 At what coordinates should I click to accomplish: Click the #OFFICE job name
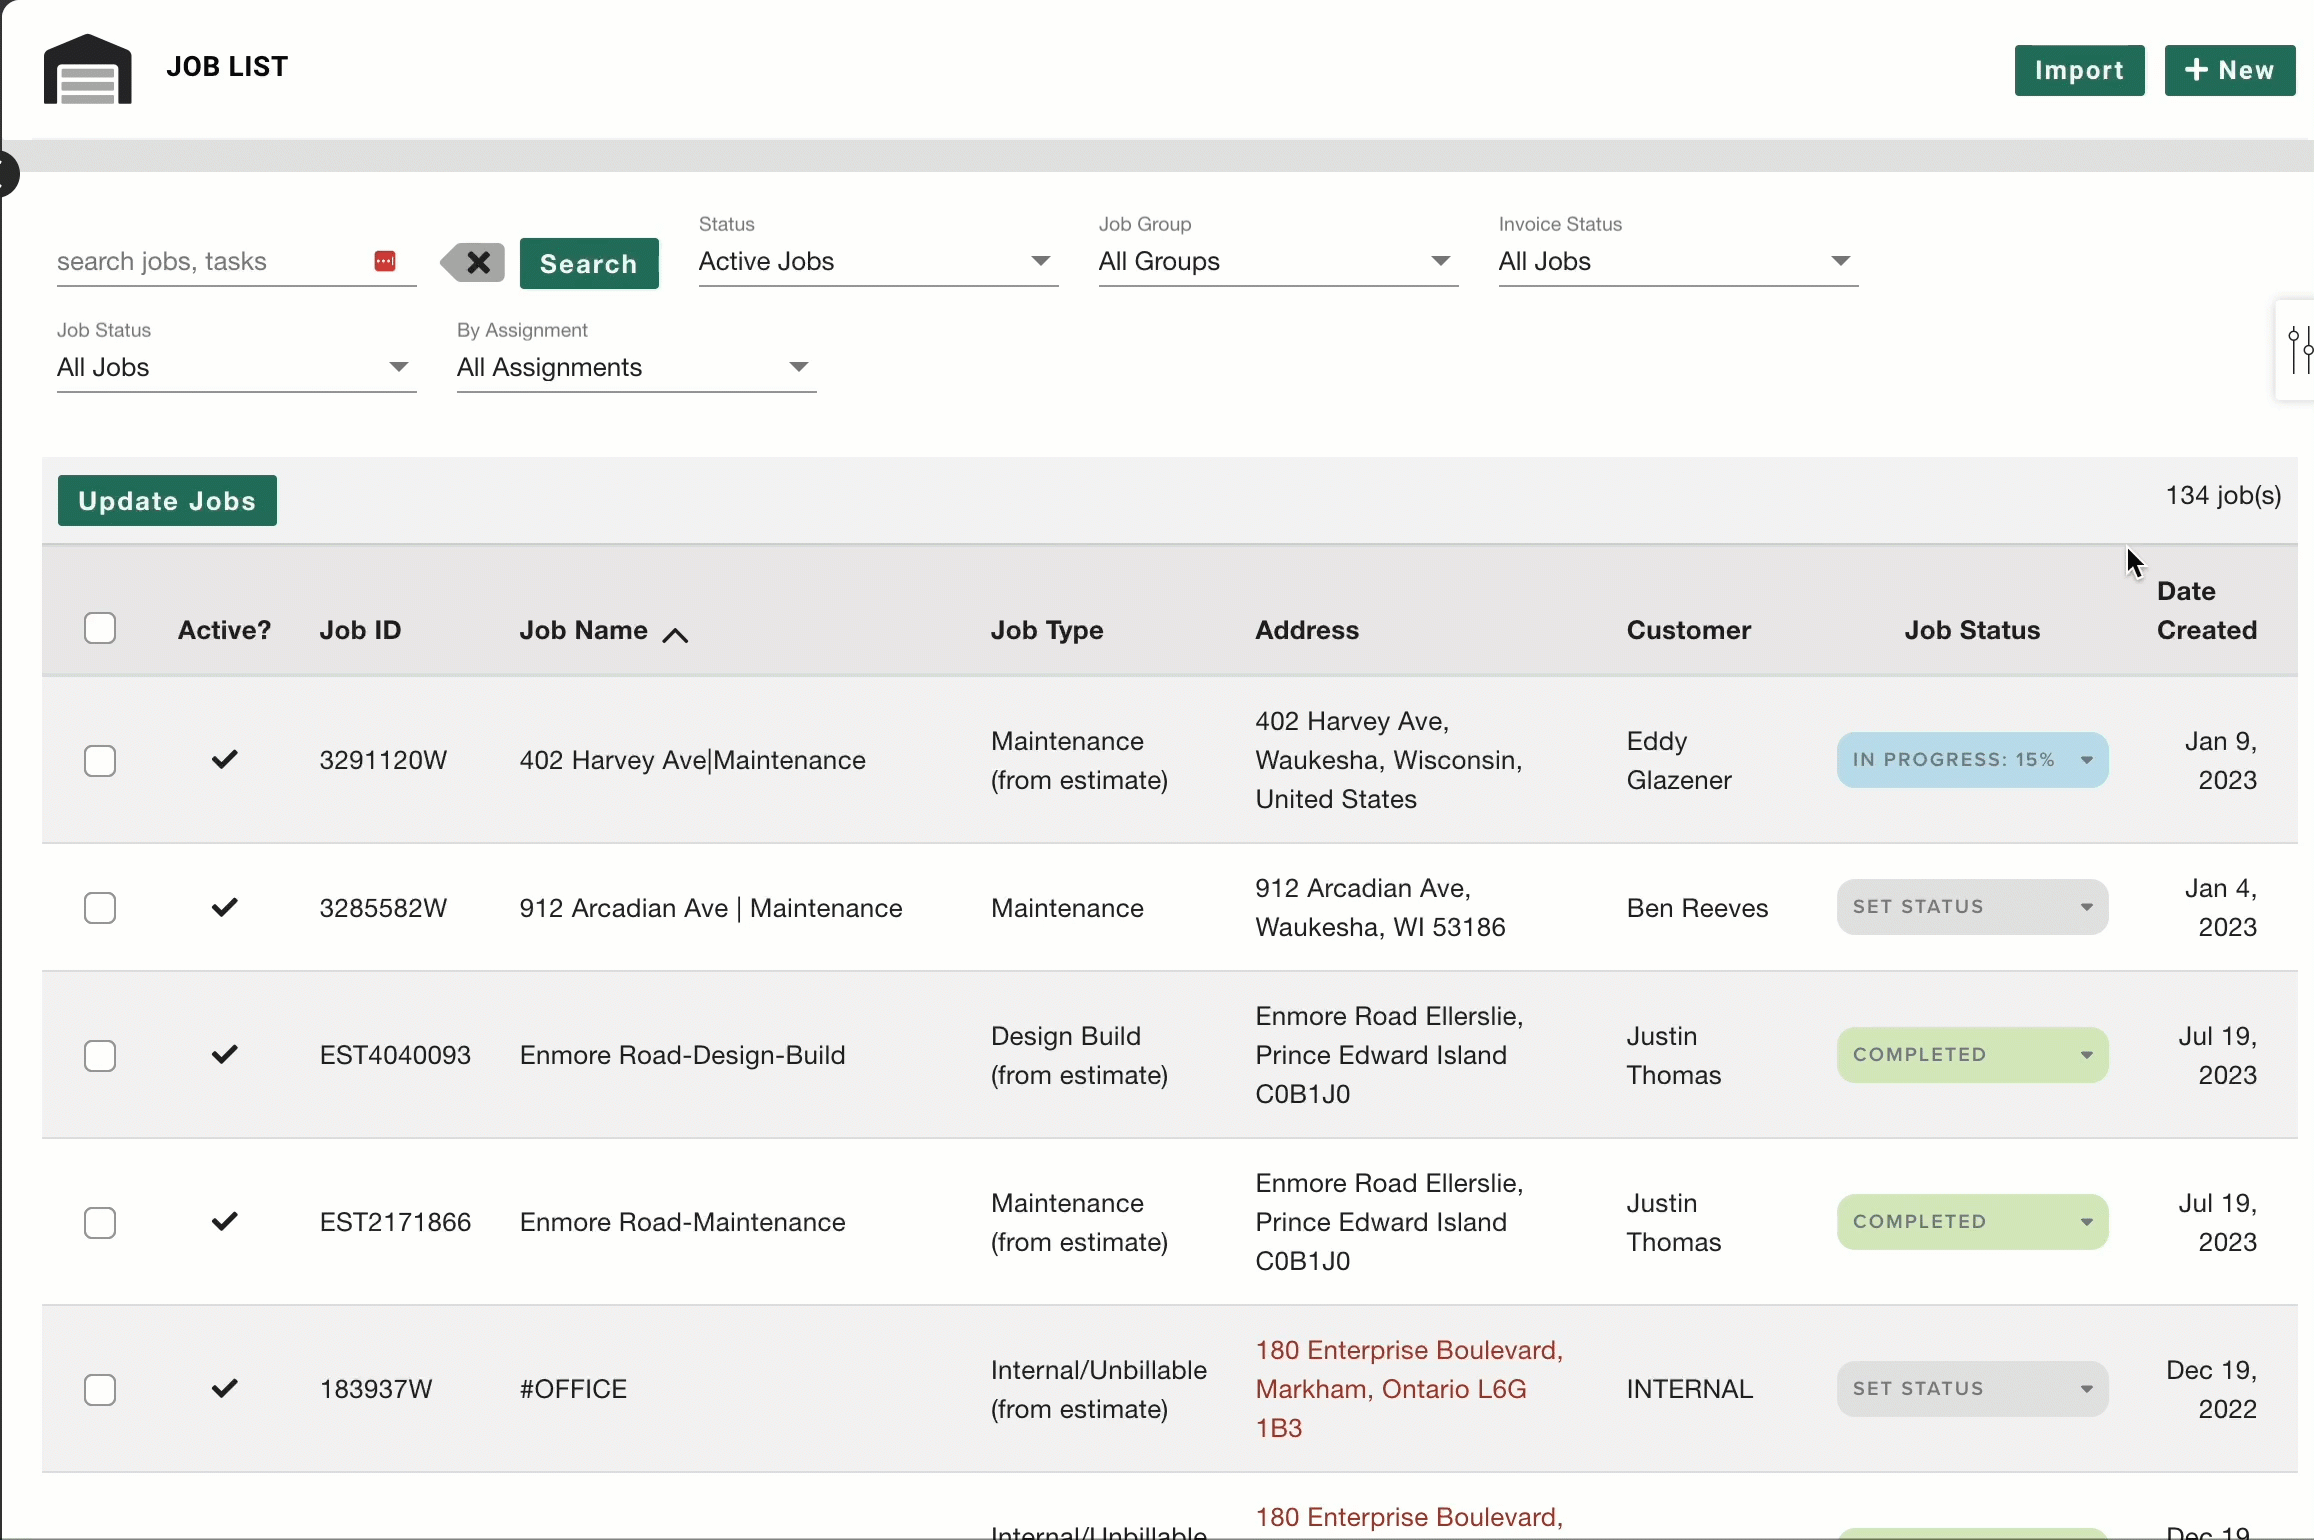click(x=573, y=1389)
